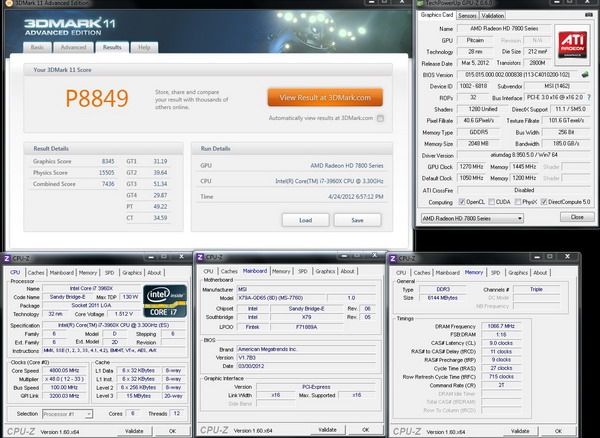Viewport: 600px width, 438px height.
Task: Open Graphics tab in the CPU-Z Mainboard window
Action: pyautogui.click(x=325, y=271)
